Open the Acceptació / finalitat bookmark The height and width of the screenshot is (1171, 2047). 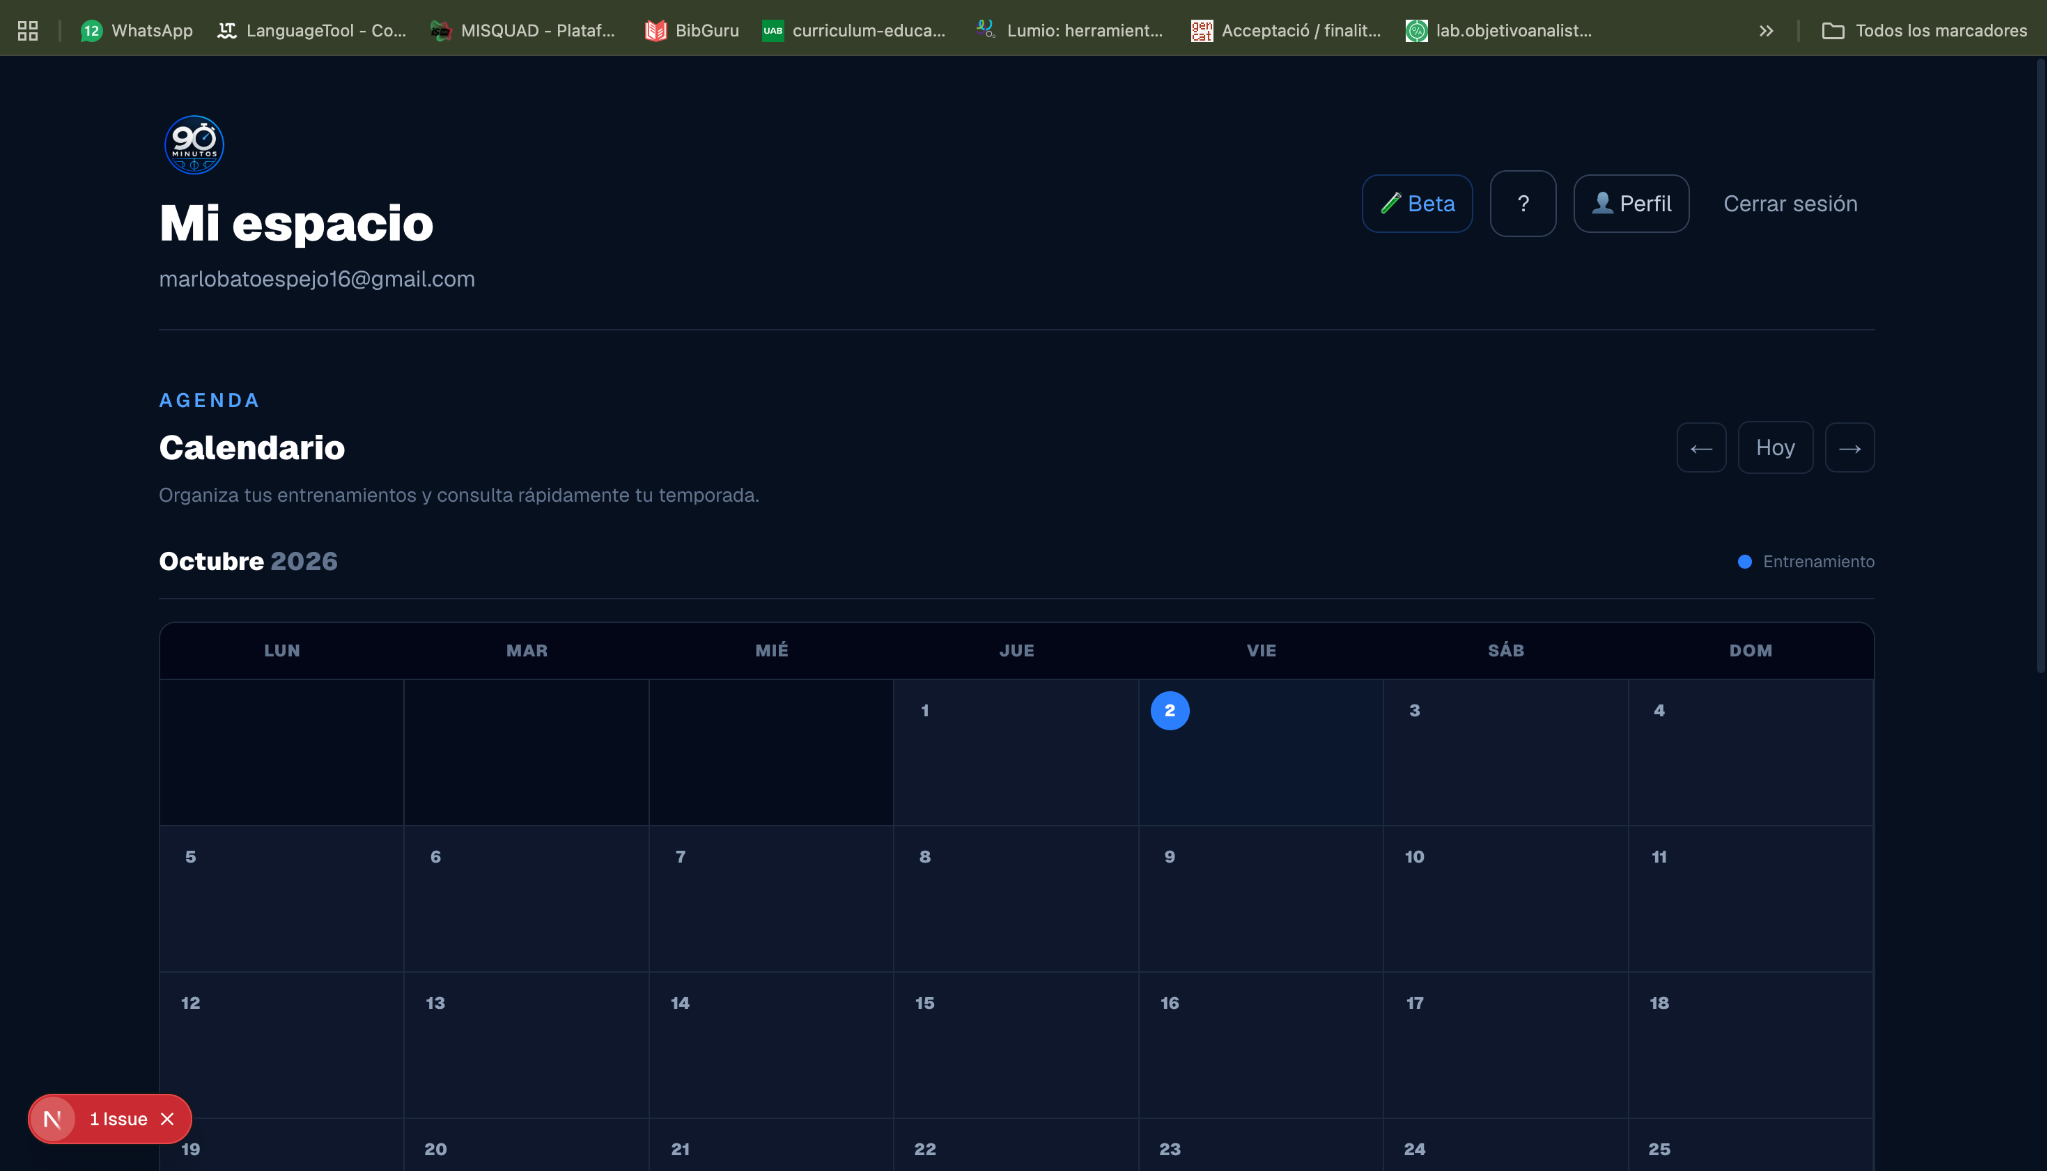pyautogui.click(x=1286, y=30)
